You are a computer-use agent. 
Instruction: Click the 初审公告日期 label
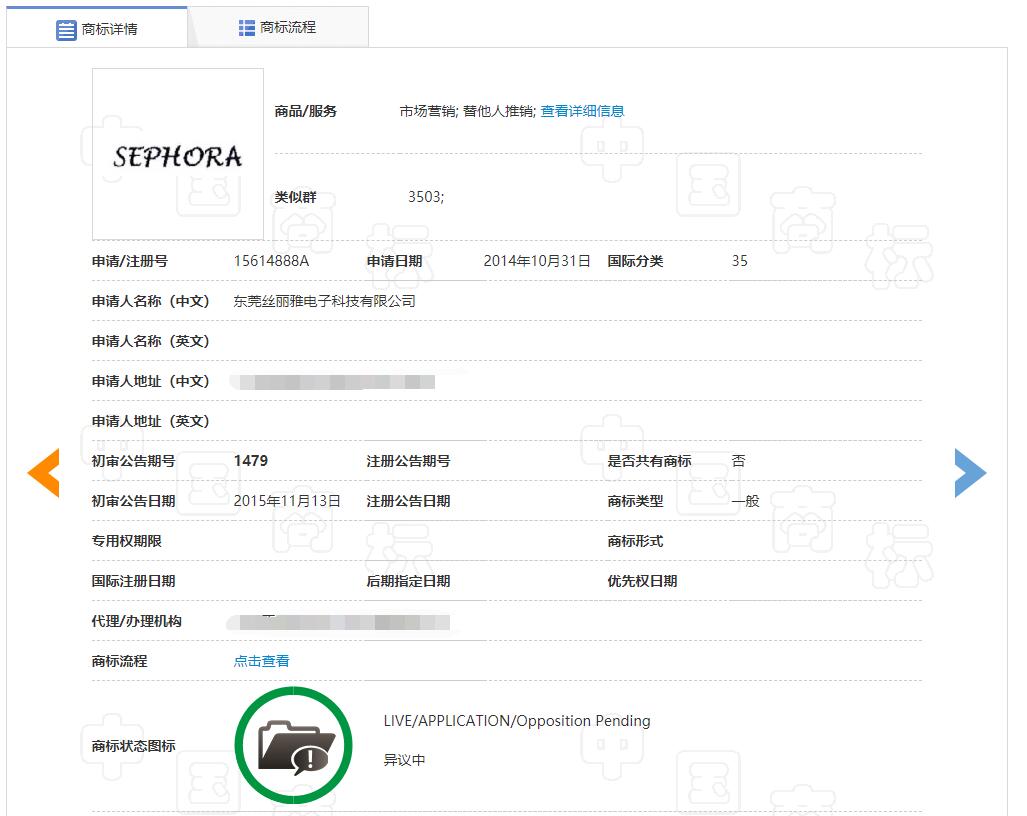(134, 501)
